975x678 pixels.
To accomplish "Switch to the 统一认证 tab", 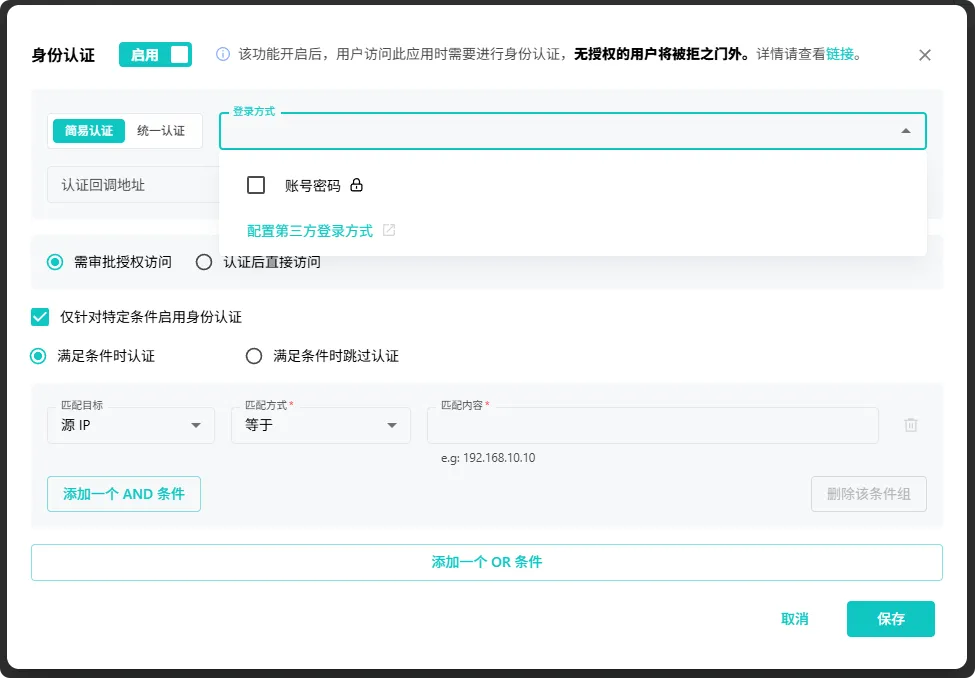I will click(161, 131).
